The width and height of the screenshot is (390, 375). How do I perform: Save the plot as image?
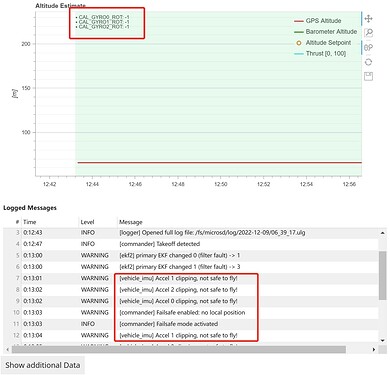[368, 76]
